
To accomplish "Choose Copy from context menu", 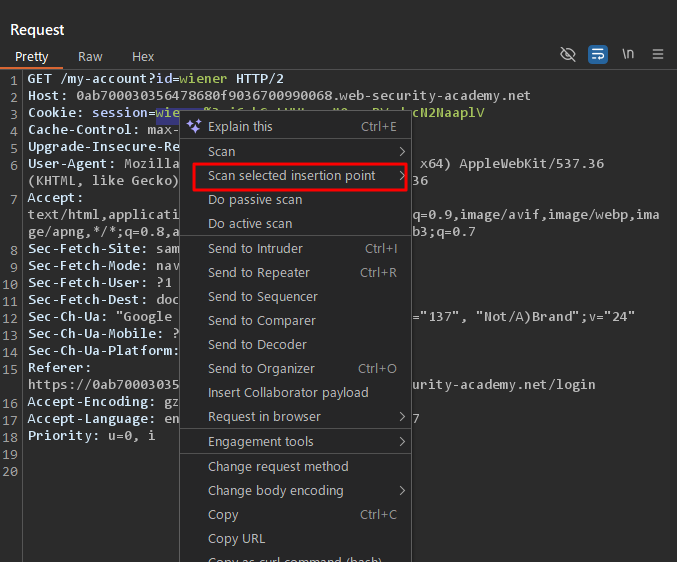I will point(295,515).
